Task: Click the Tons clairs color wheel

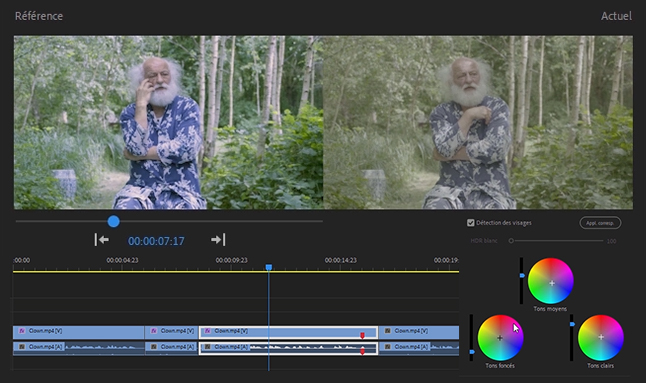Action: (x=601, y=338)
